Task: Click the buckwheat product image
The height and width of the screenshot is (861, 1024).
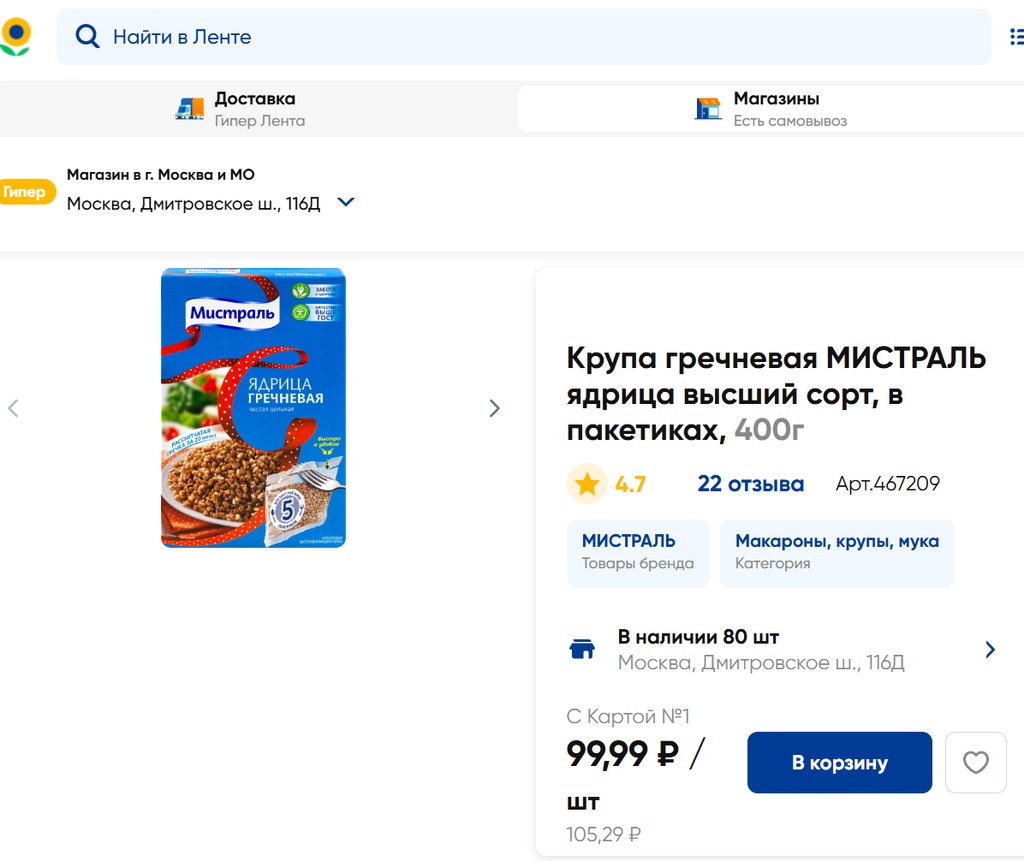Action: (253, 408)
